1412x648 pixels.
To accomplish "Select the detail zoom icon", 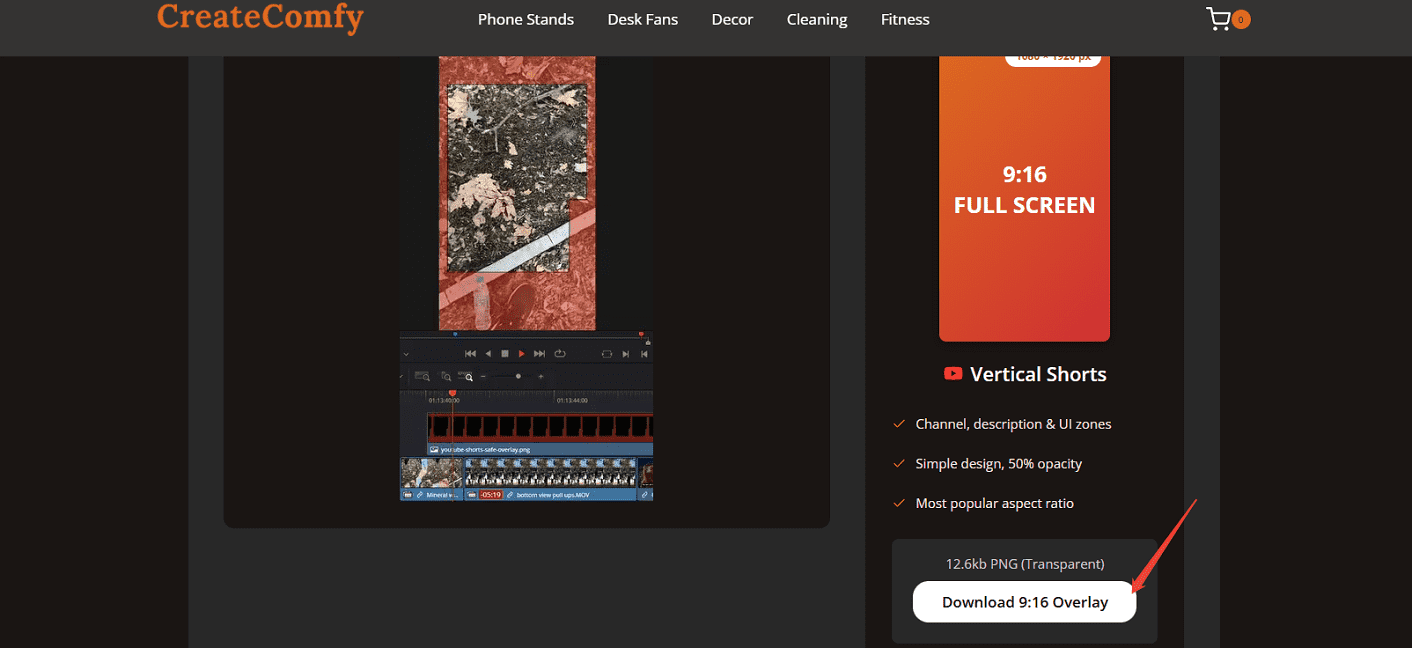I will pos(445,376).
